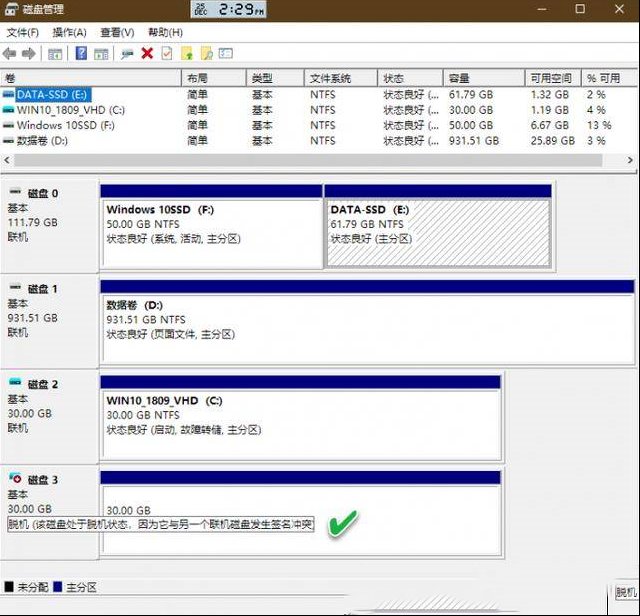Click the 25.89 GB free space cell

[x=553, y=141]
